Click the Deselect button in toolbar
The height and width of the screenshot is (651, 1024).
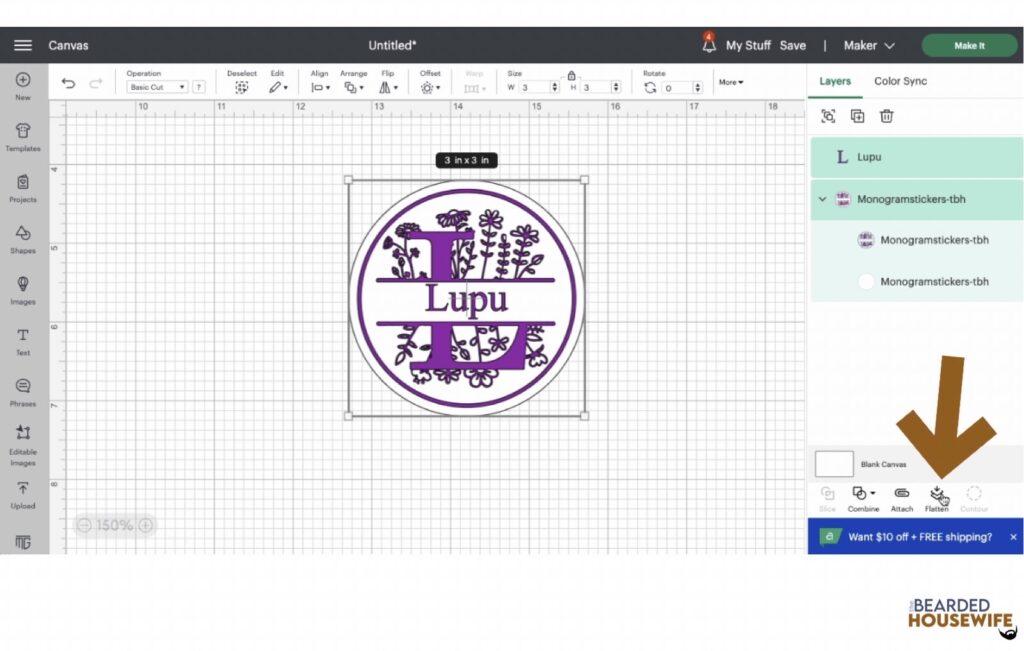tap(241, 87)
